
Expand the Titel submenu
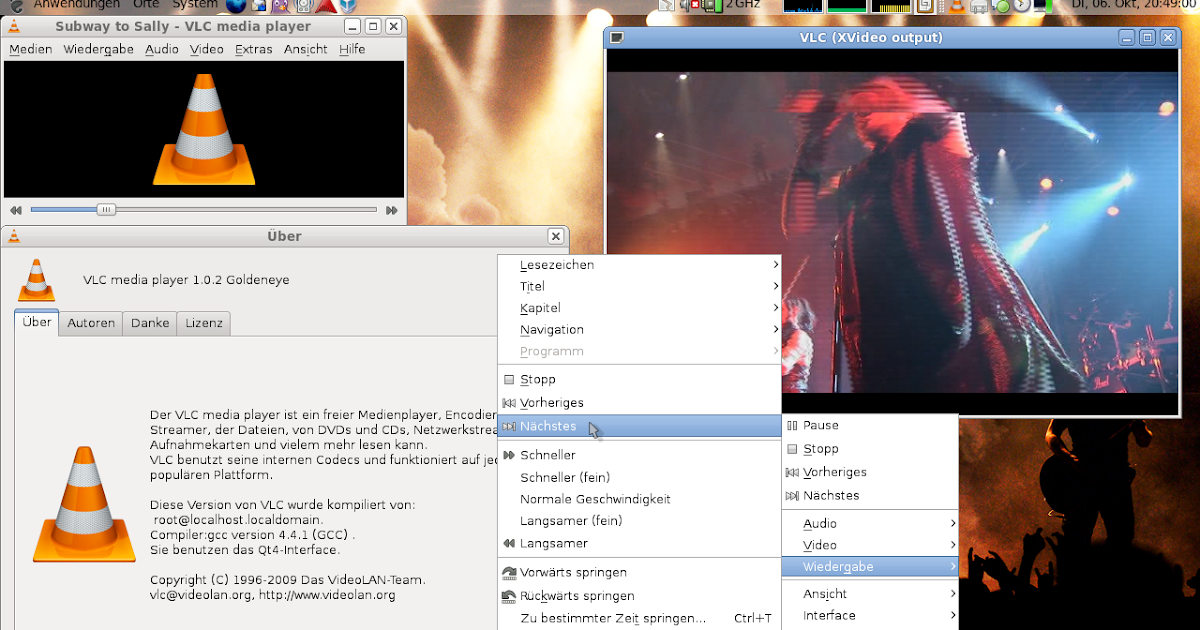(x=640, y=286)
